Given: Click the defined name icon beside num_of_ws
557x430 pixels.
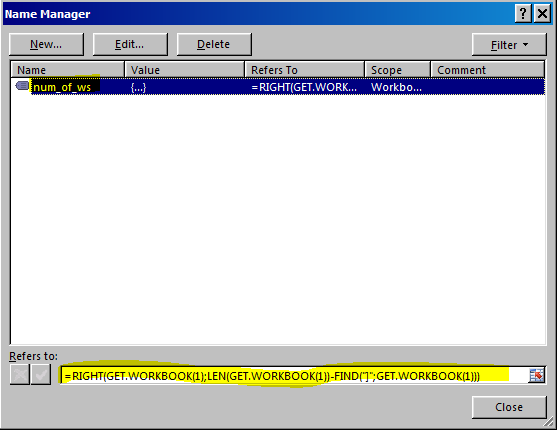Looking at the screenshot, I should (22, 86).
